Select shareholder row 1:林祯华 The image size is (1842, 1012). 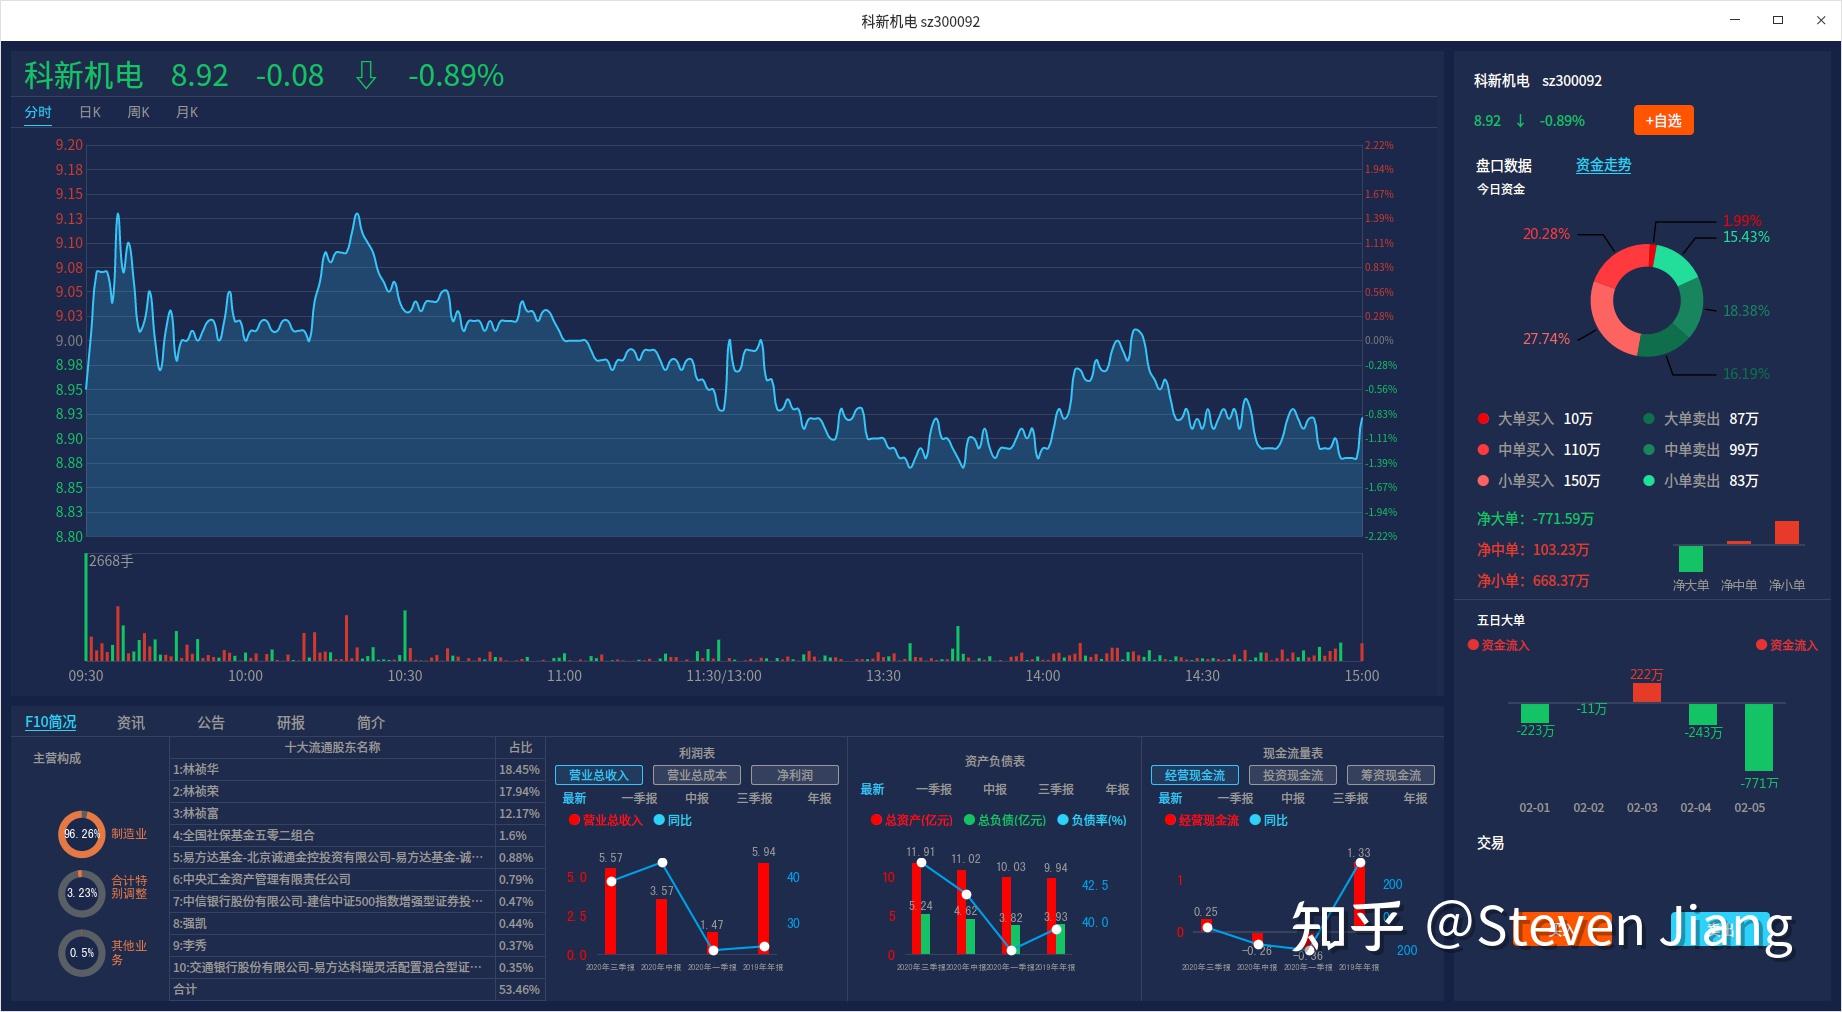point(357,770)
